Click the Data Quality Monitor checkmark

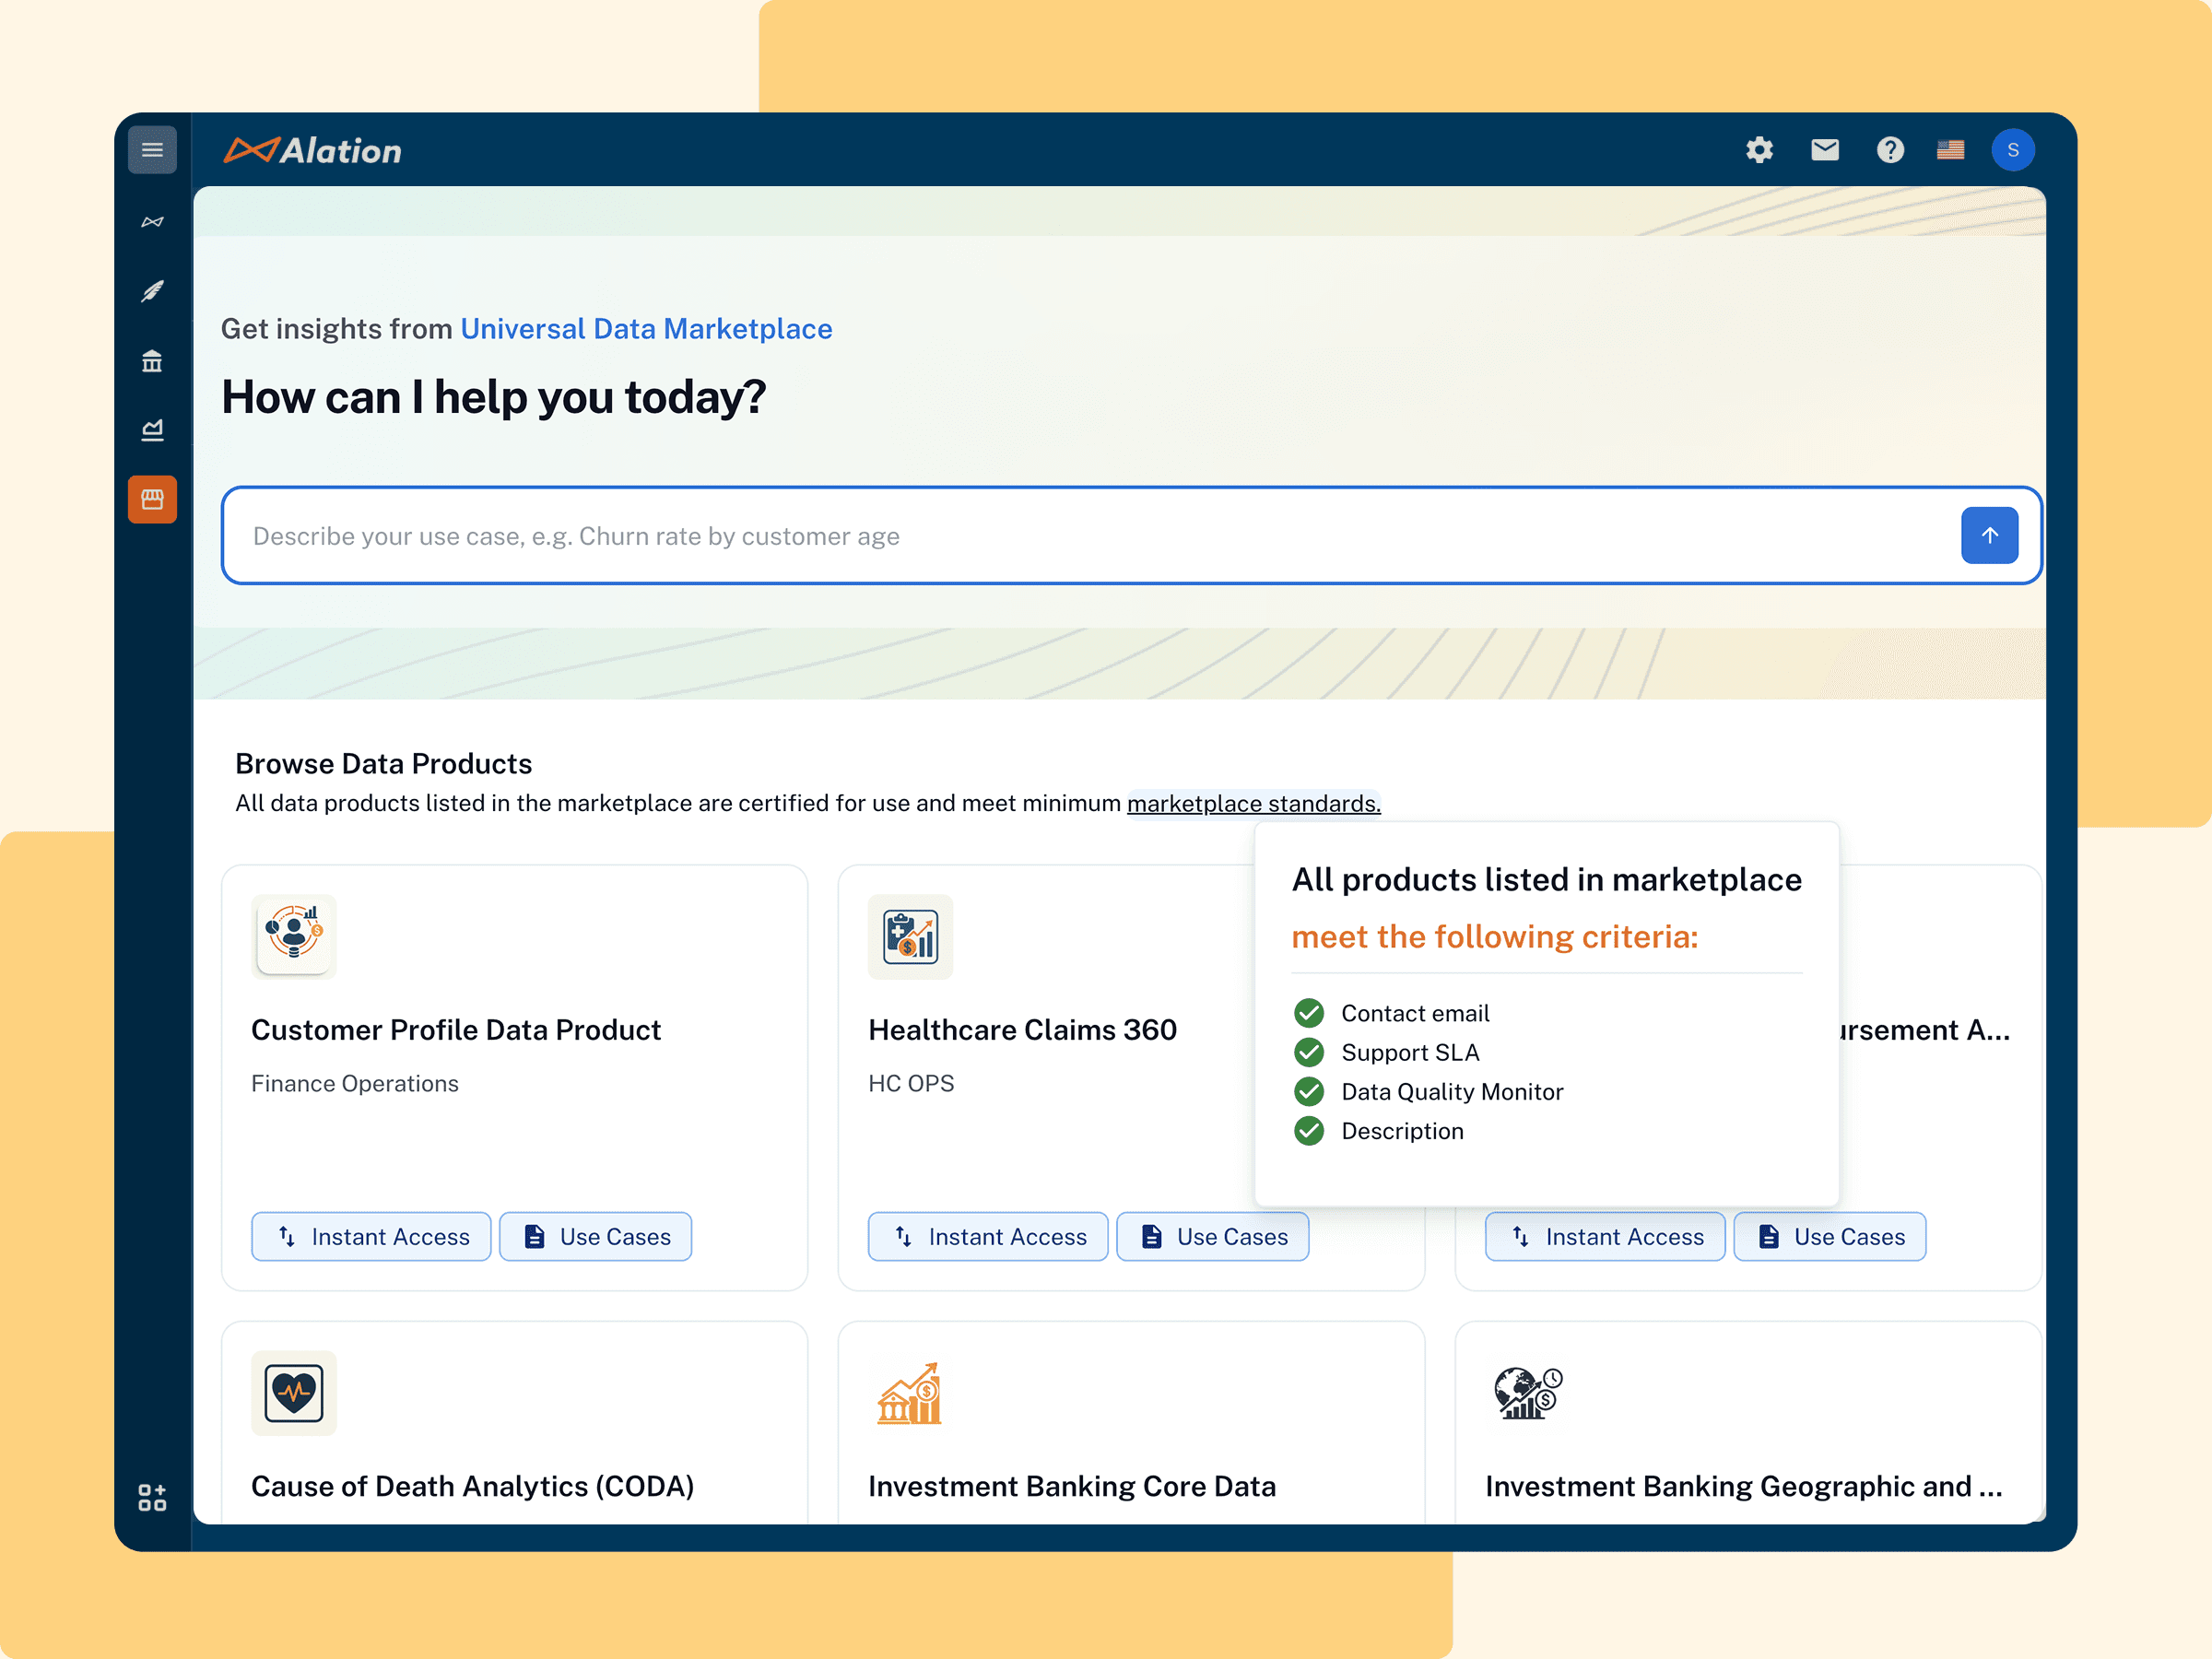[x=1308, y=1091]
